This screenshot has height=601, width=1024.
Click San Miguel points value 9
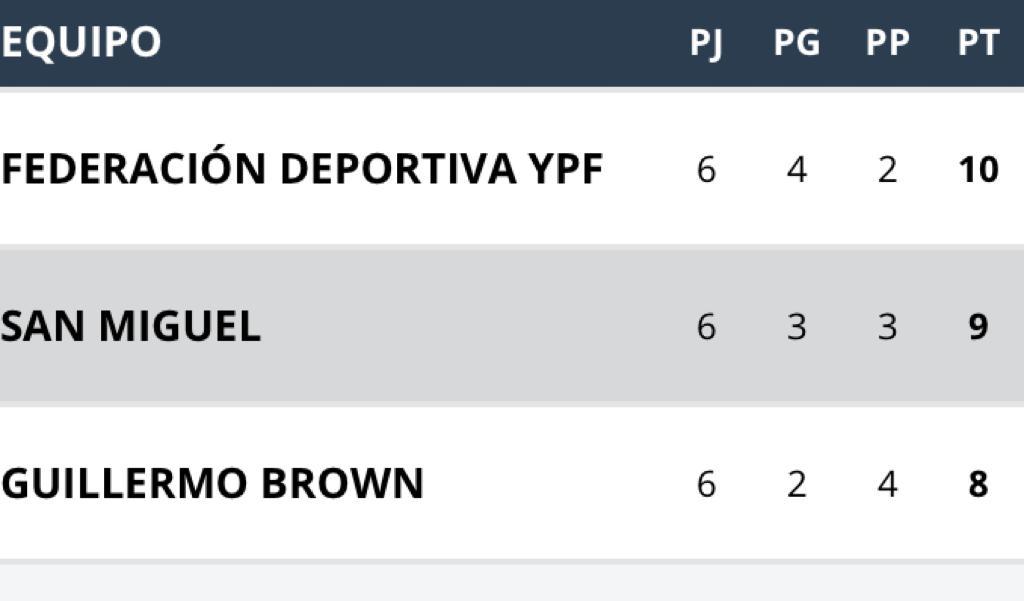click(x=978, y=327)
